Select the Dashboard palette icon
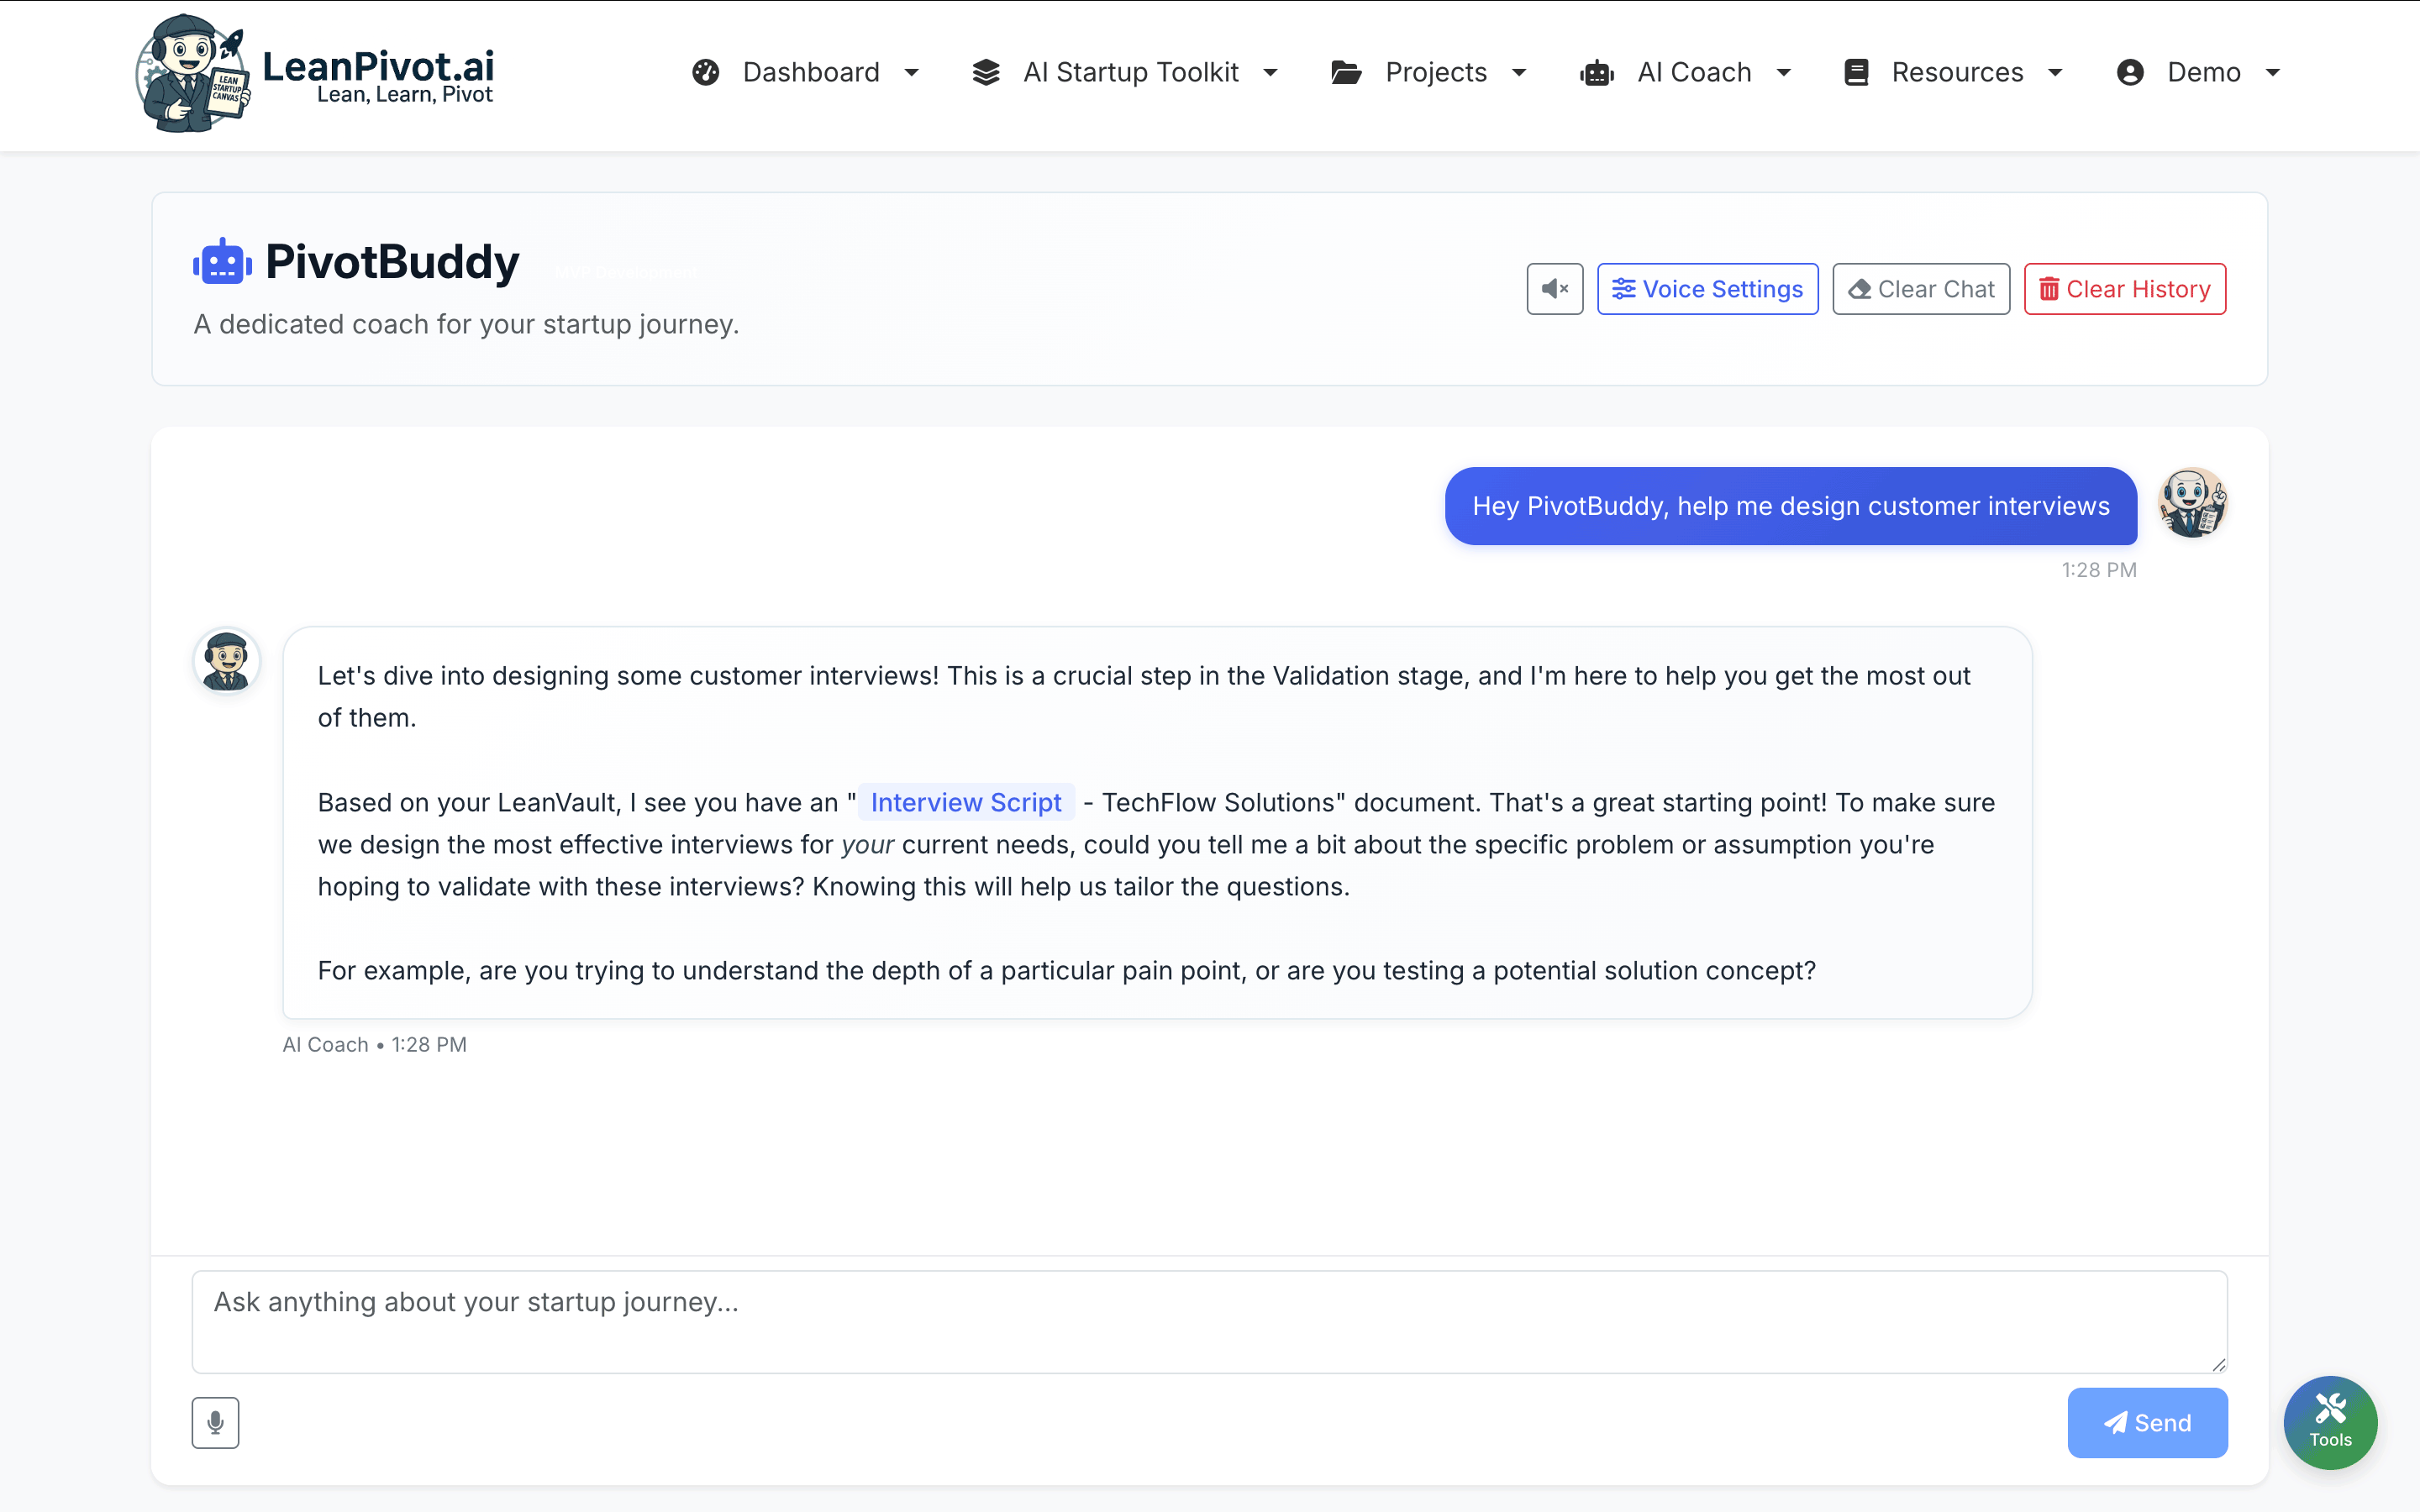Image resolution: width=2420 pixels, height=1512 pixels. point(705,72)
